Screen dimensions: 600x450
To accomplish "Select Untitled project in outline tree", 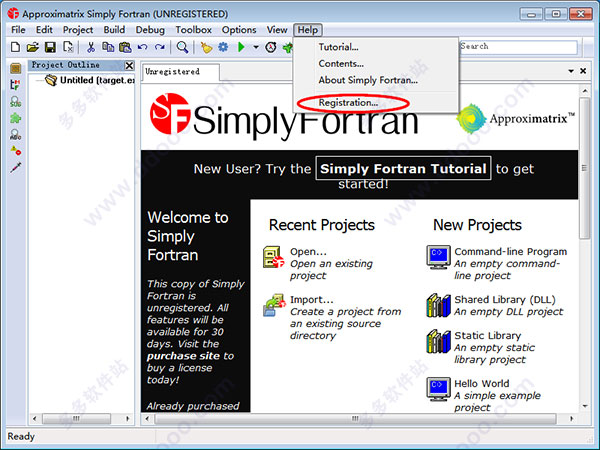I will click(97, 80).
